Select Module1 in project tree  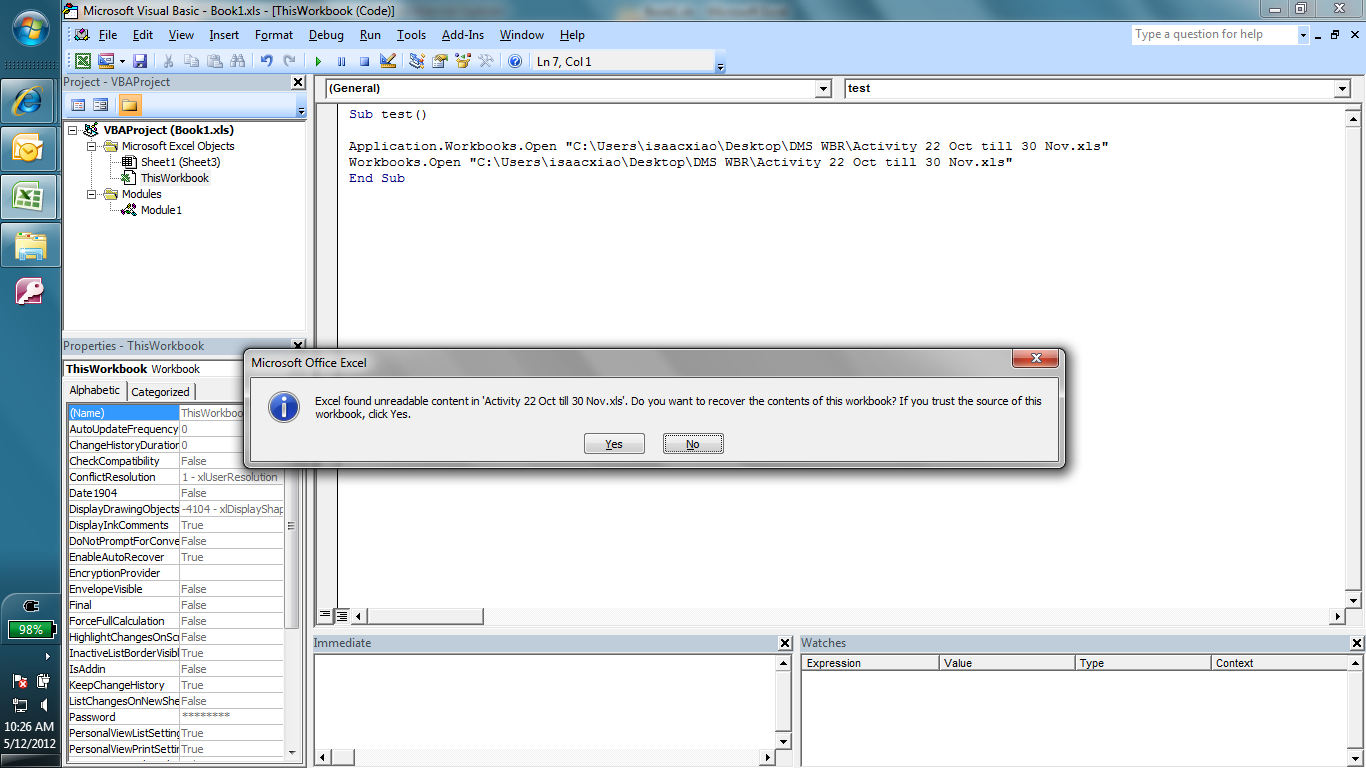[x=161, y=210]
